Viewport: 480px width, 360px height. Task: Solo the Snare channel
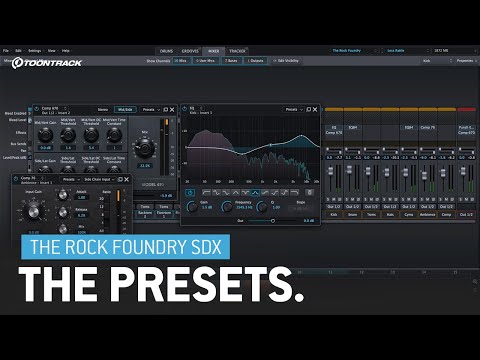(x=347, y=199)
